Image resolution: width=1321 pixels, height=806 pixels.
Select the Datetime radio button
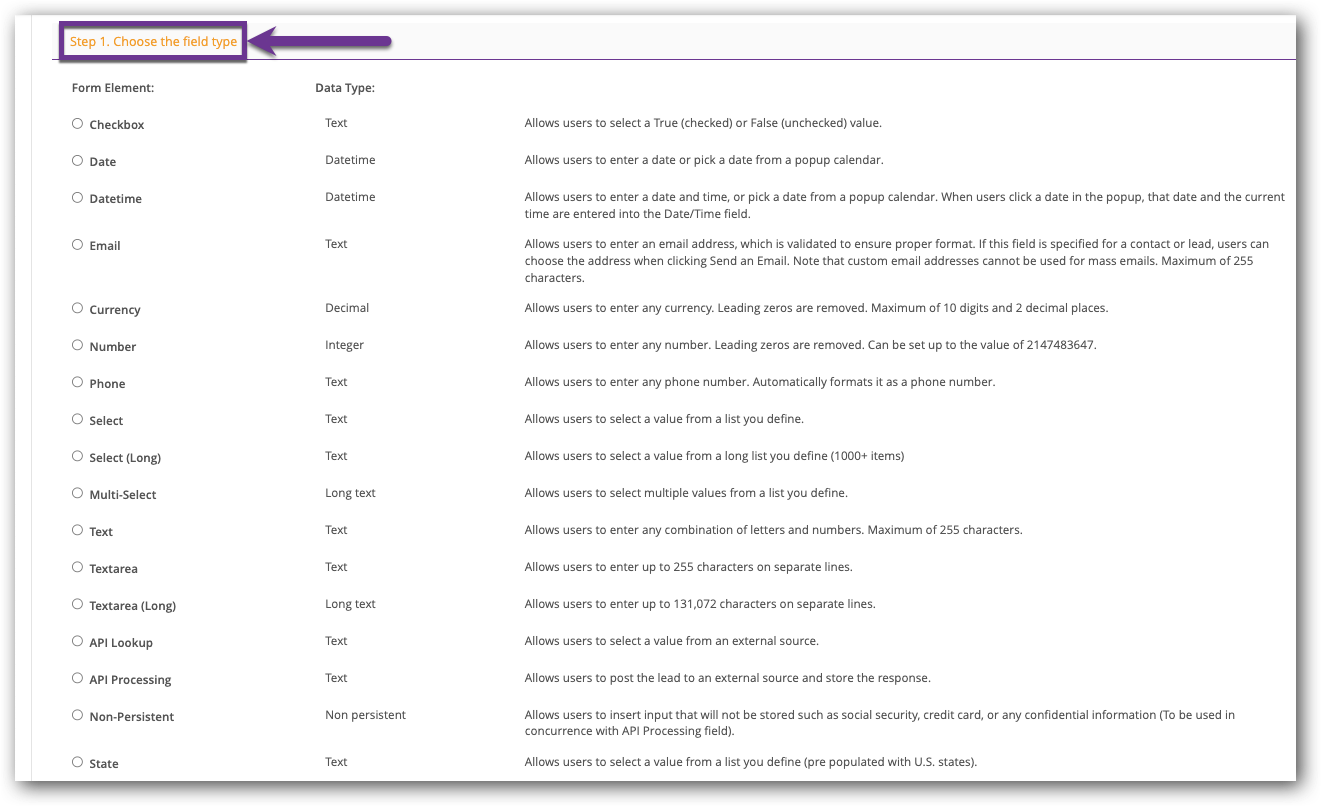[x=78, y=198]
